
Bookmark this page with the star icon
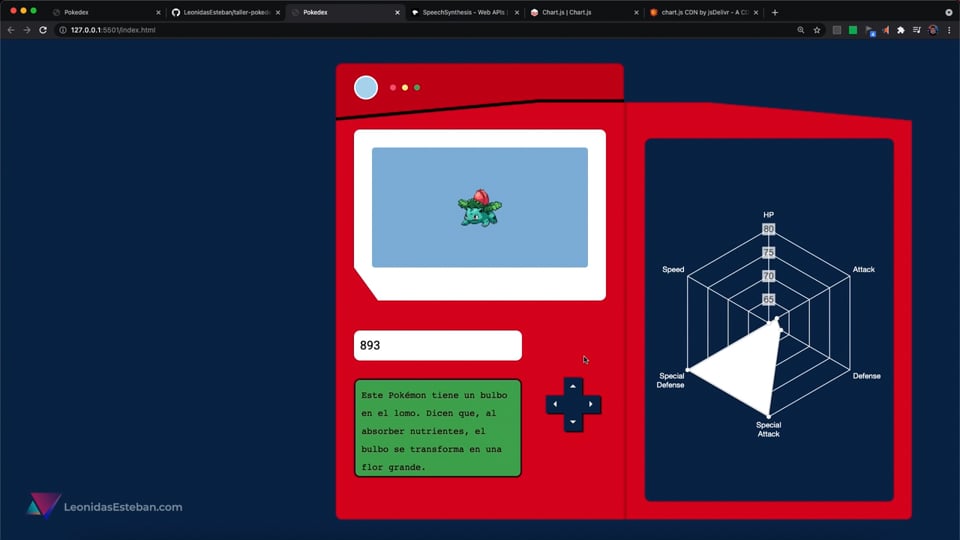pos(817,30)
